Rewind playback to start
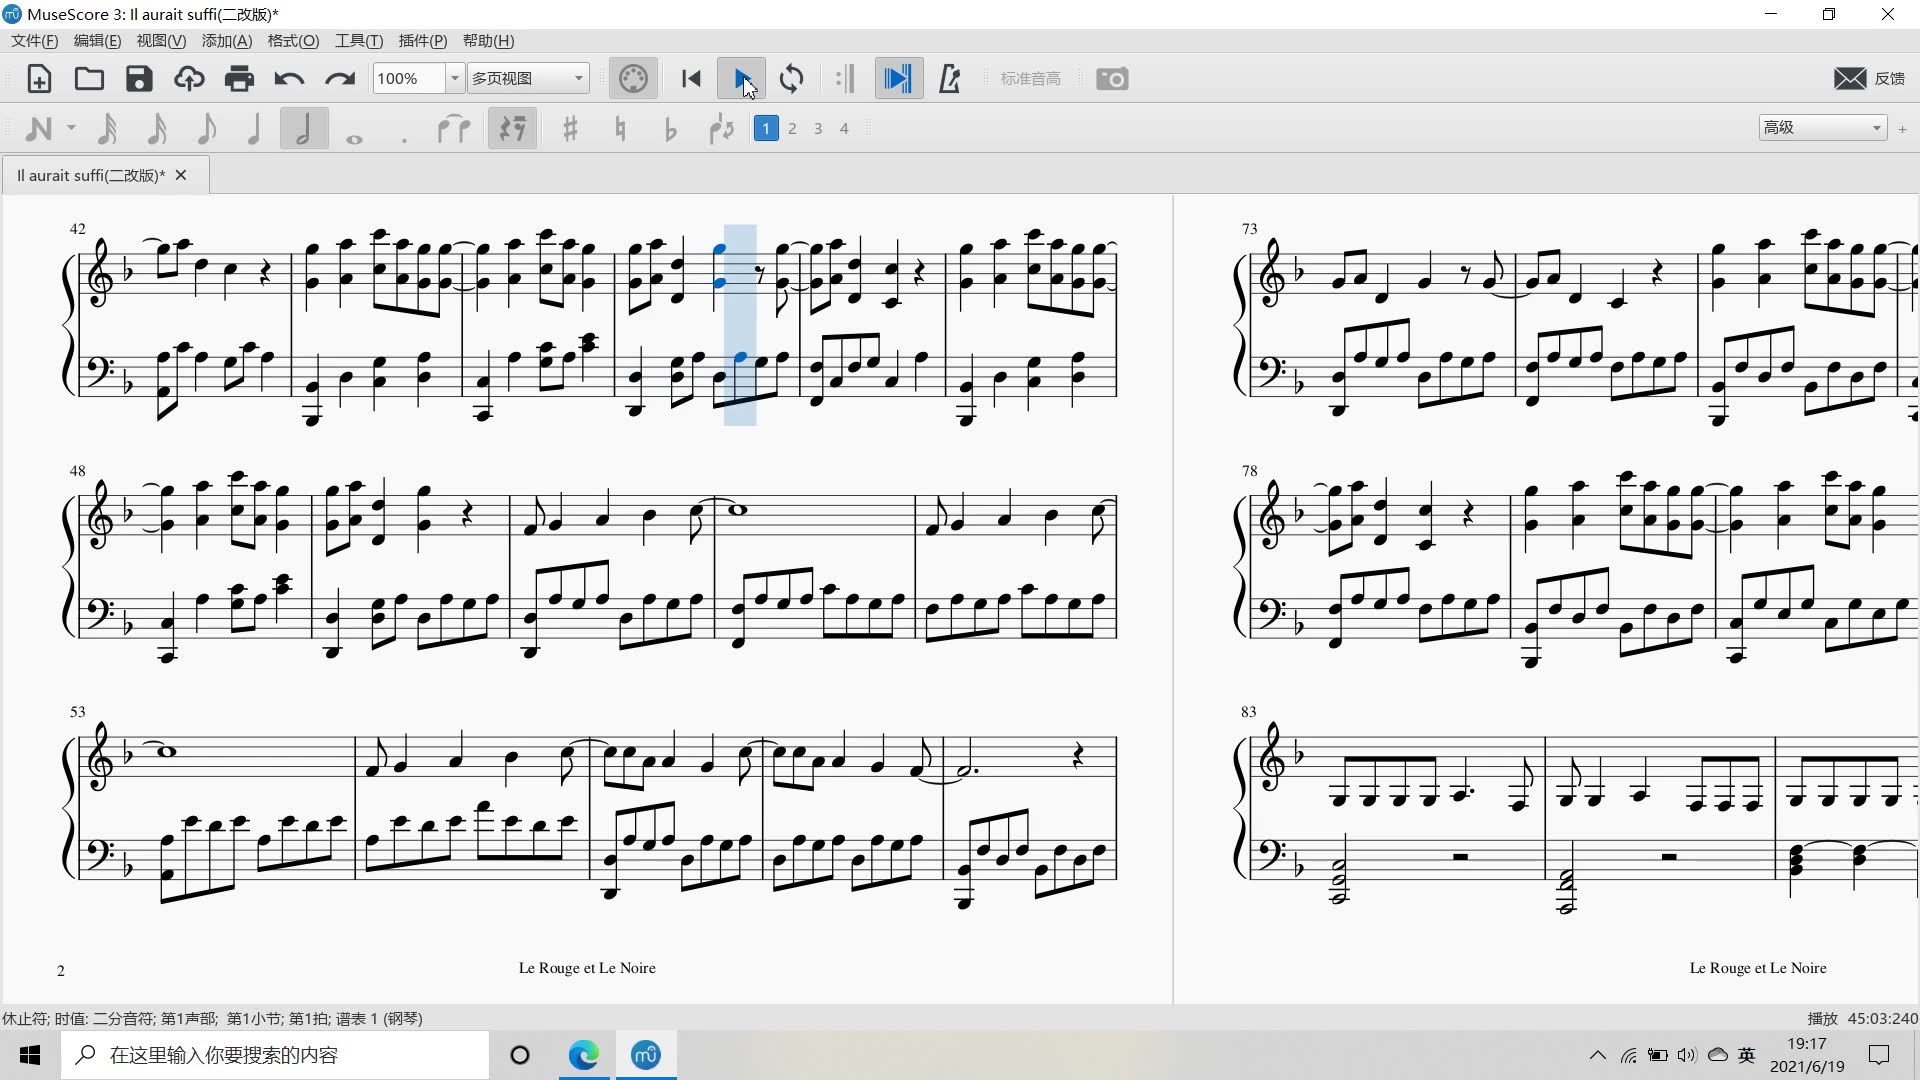This screenshot has width=1920, height=1080. tap(691, 79)
